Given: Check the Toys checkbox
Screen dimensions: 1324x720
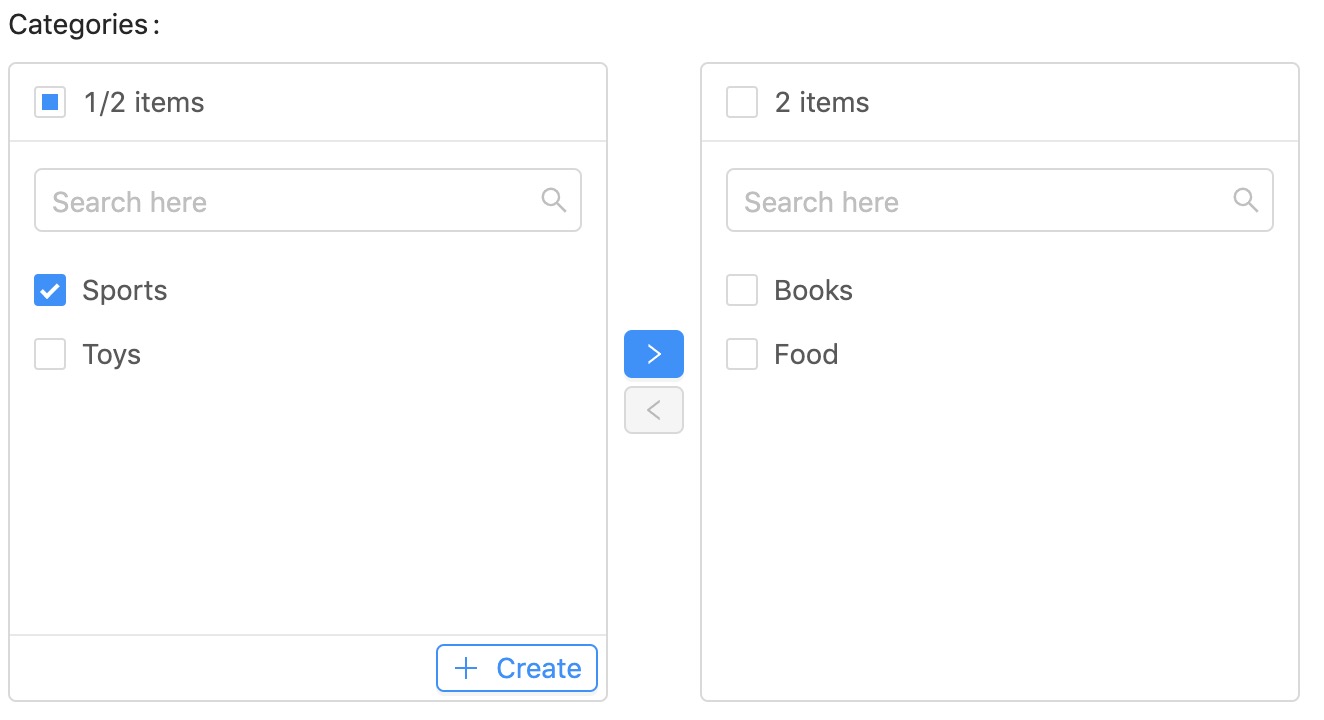Looking at the screenshot, I should click(x=50, y=354).
